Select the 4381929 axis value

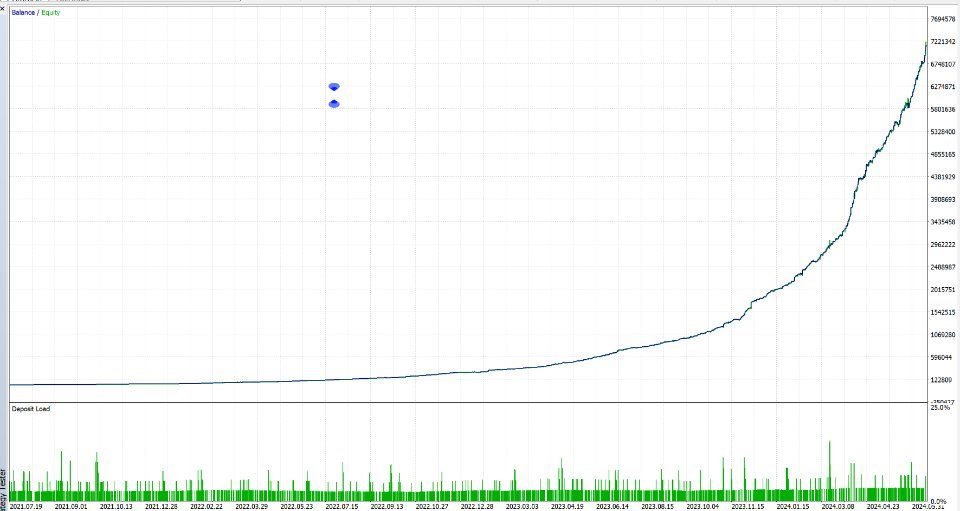[x=943, y=177]
